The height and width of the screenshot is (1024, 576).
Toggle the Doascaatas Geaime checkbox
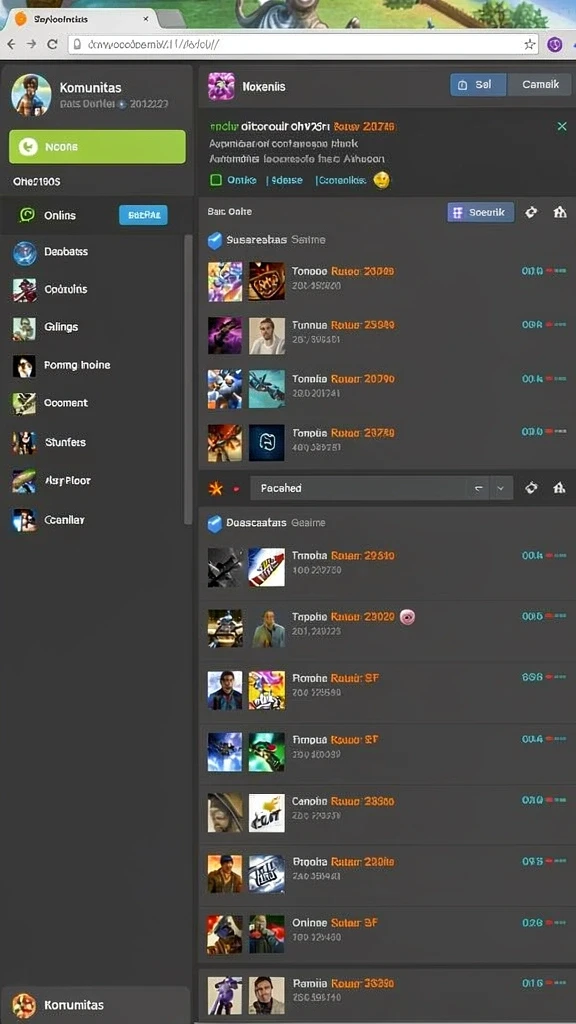click(215, 523)
